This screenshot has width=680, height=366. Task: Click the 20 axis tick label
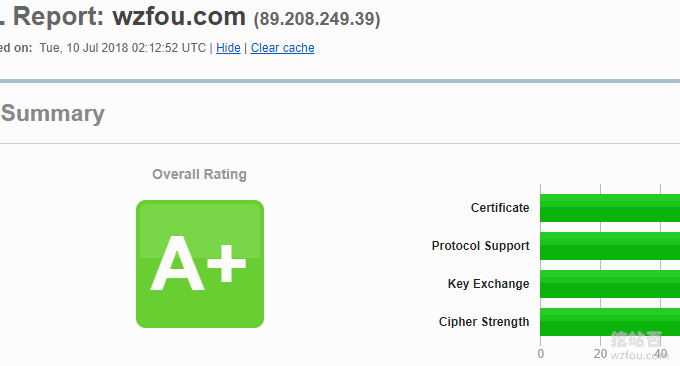[601, 354]
